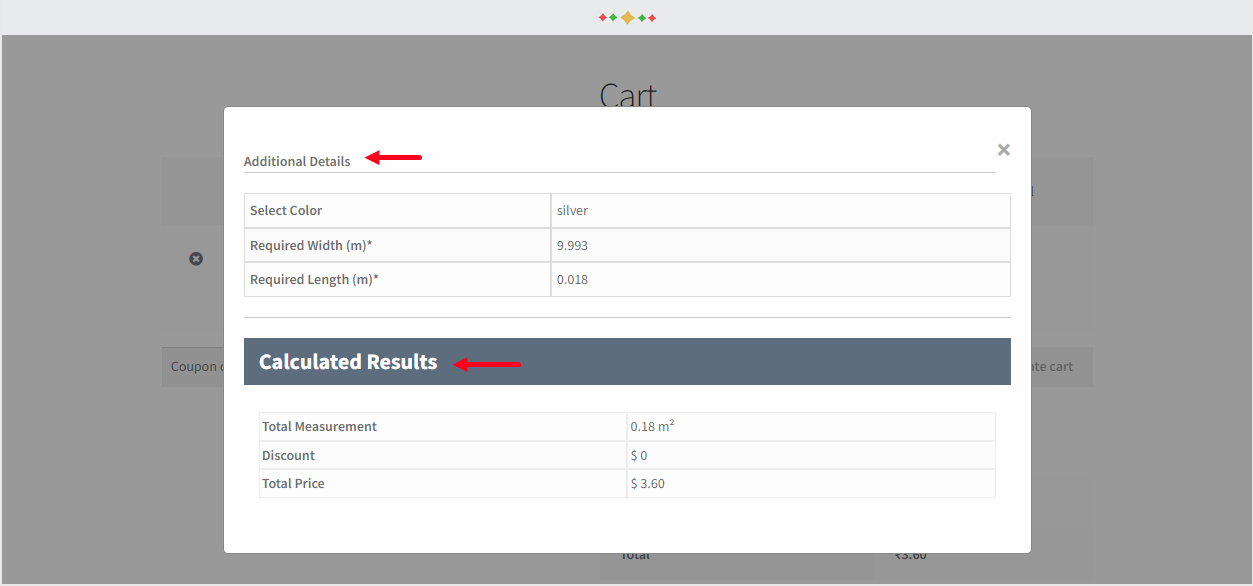1253x586 pixels.
Task: Open the silver color value link
Action: coord(571,210)
